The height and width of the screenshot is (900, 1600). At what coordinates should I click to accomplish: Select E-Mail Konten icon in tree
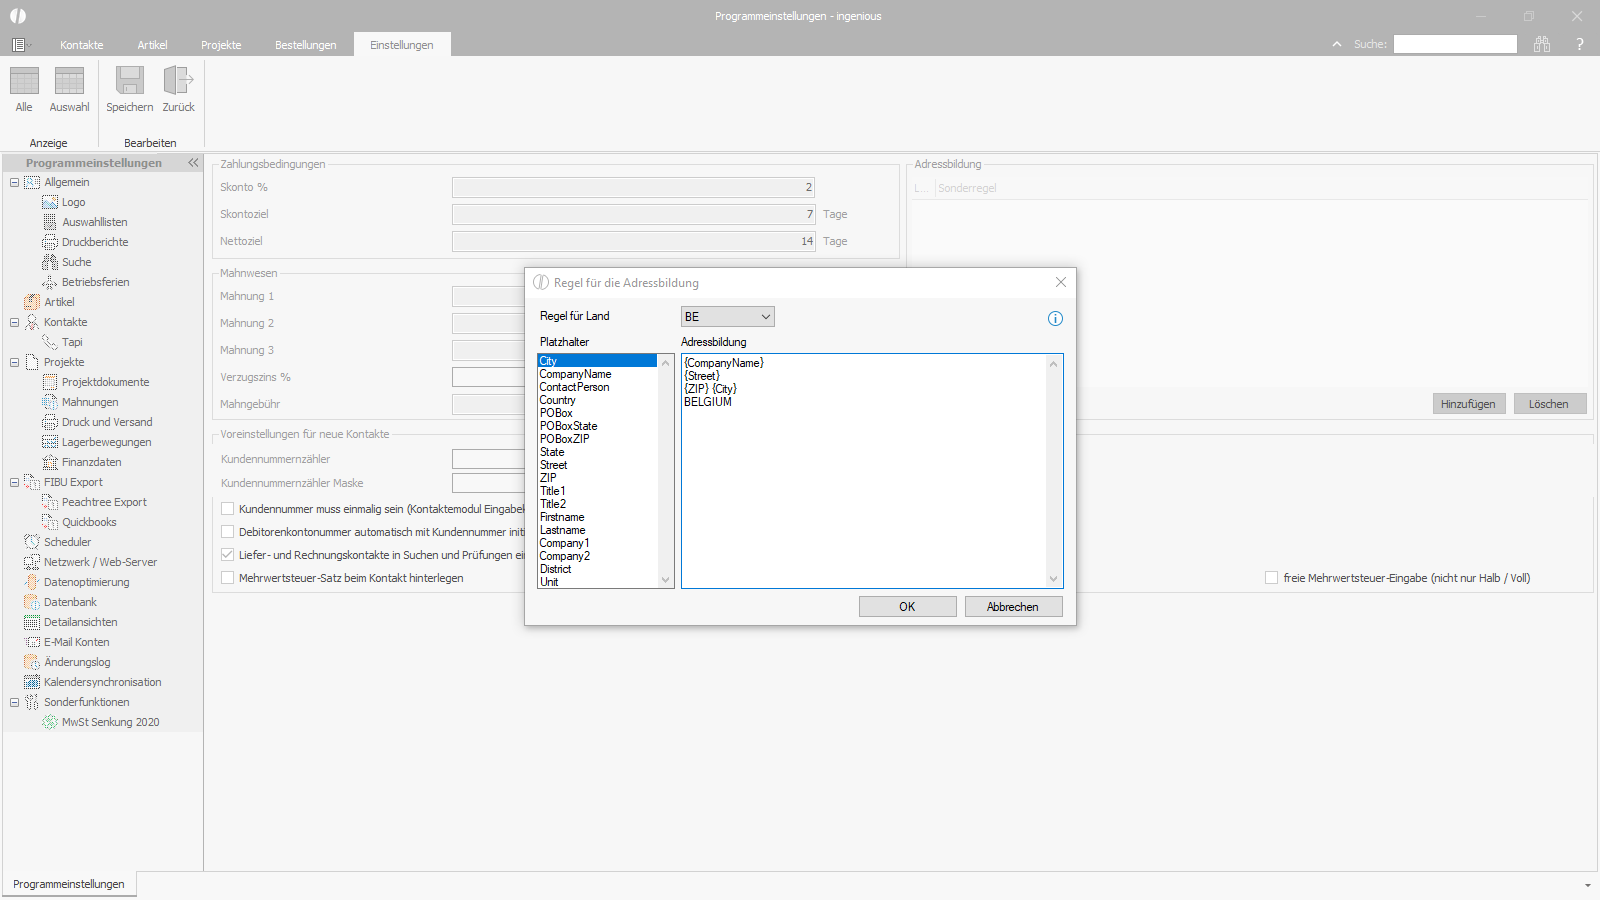click(x=32, y=642)
